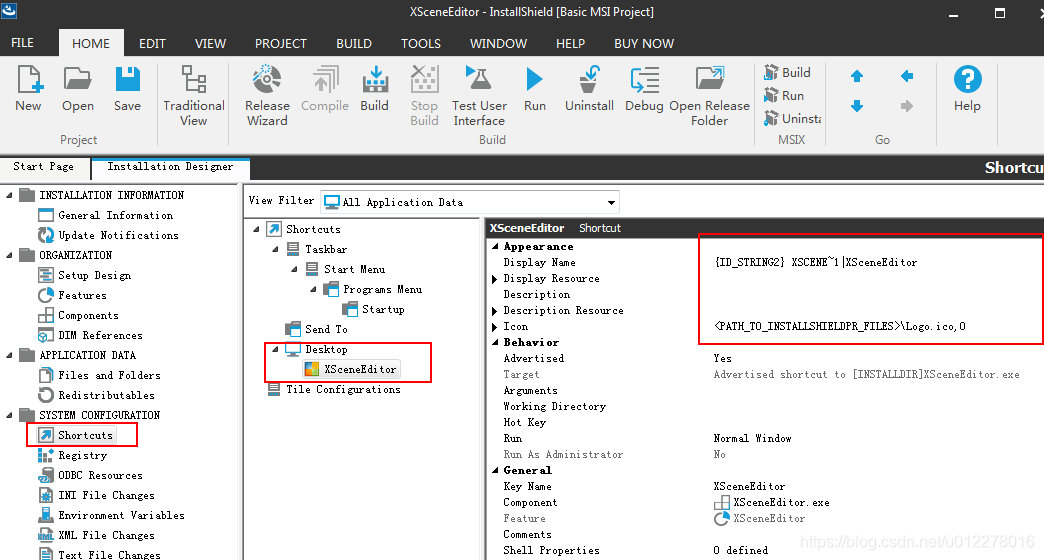Image resolution: width=1044 pixels, height=560 pixels.
Task: Collapse the Desktop tree node
Action: [276, 349]
